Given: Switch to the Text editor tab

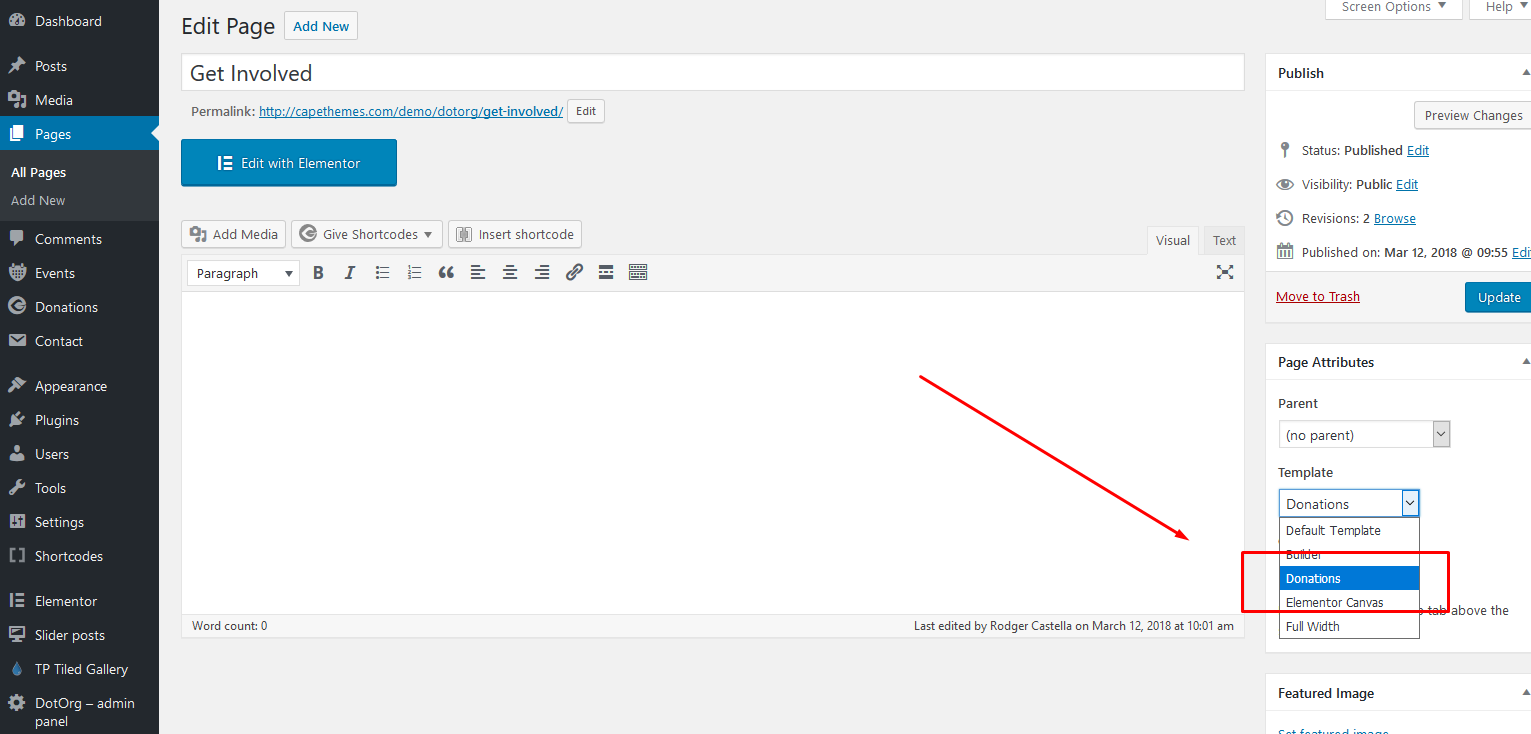Looking at the screenshot, I should [1223, 240].
